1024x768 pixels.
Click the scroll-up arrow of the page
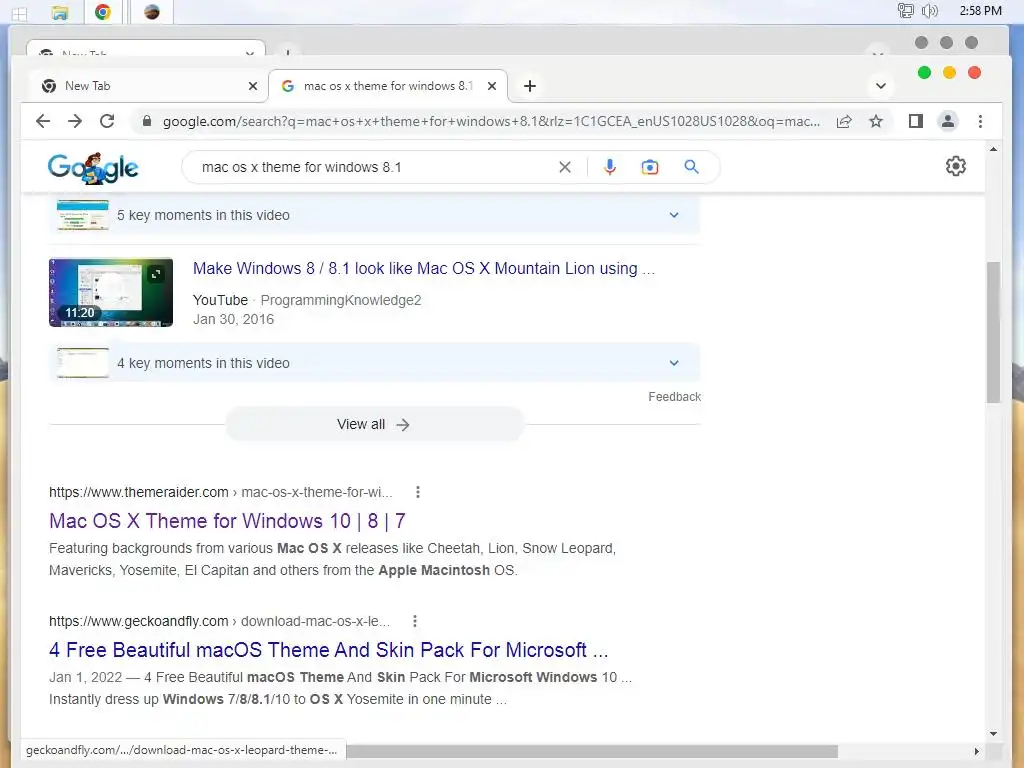click(x=993, y=150)
